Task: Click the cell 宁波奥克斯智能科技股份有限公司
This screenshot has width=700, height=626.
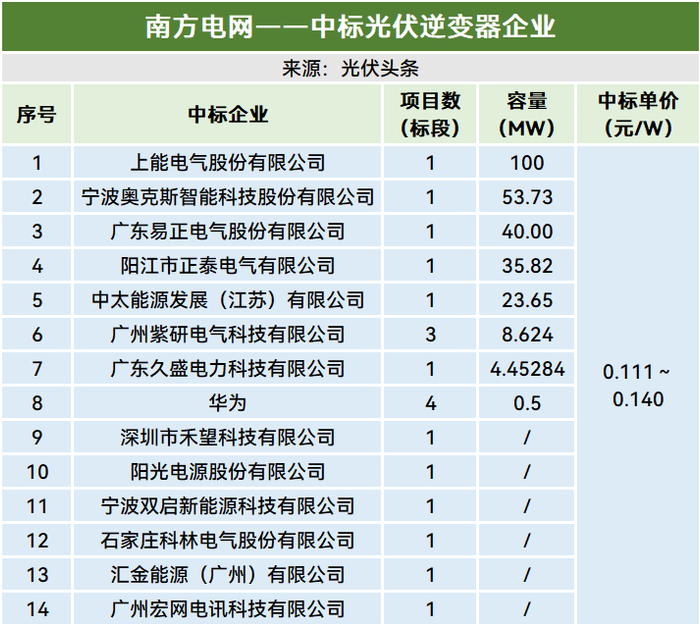Action: tap(228, 197)
